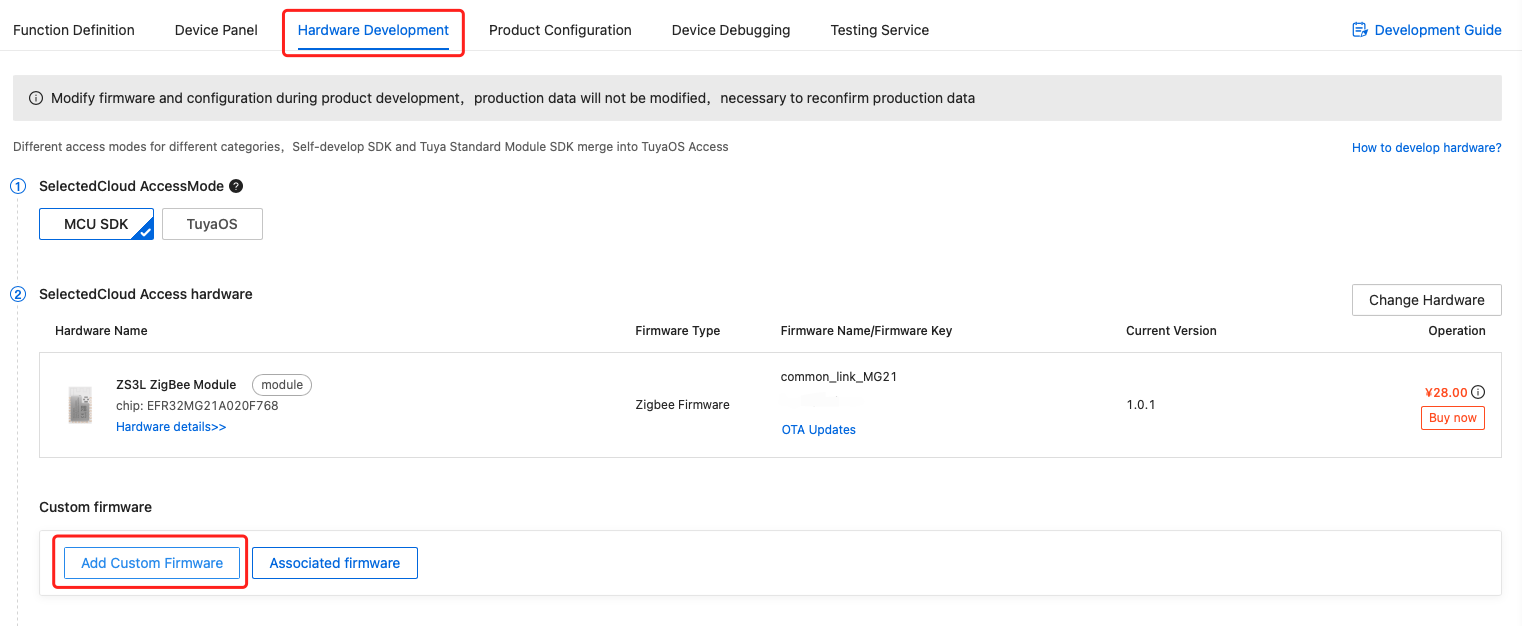The height and width of the screenshot is (626, 1522).
Task: Click the 1.0.1 current version value
Action: tap(1140, 405)
